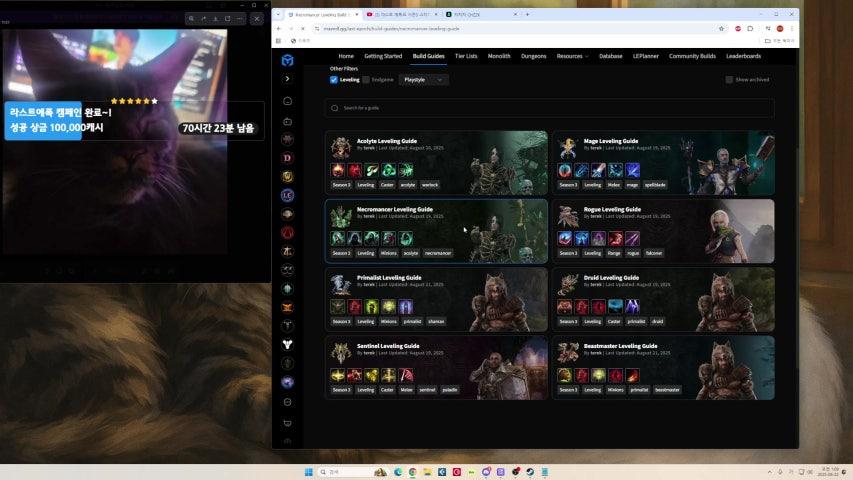The height and width of the screenshot is (480, 853).
Task: Click the falconer tag on Rogue guide
Action: (x=654, y=253)
